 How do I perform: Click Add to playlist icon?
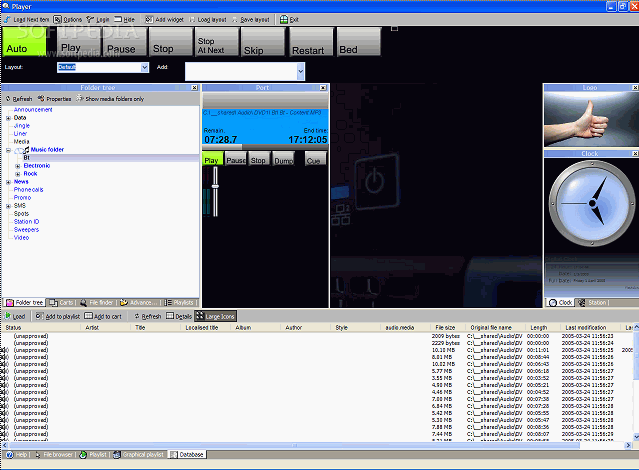[x=39, y=316]
